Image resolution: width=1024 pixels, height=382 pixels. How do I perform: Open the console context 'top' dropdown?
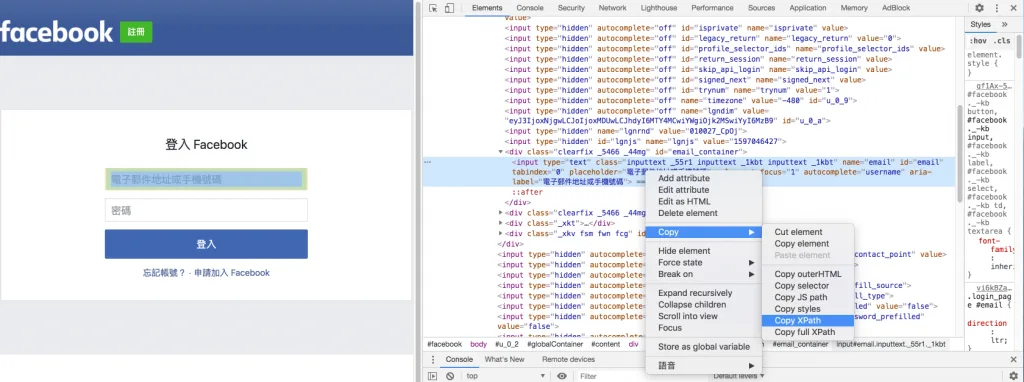504,376
